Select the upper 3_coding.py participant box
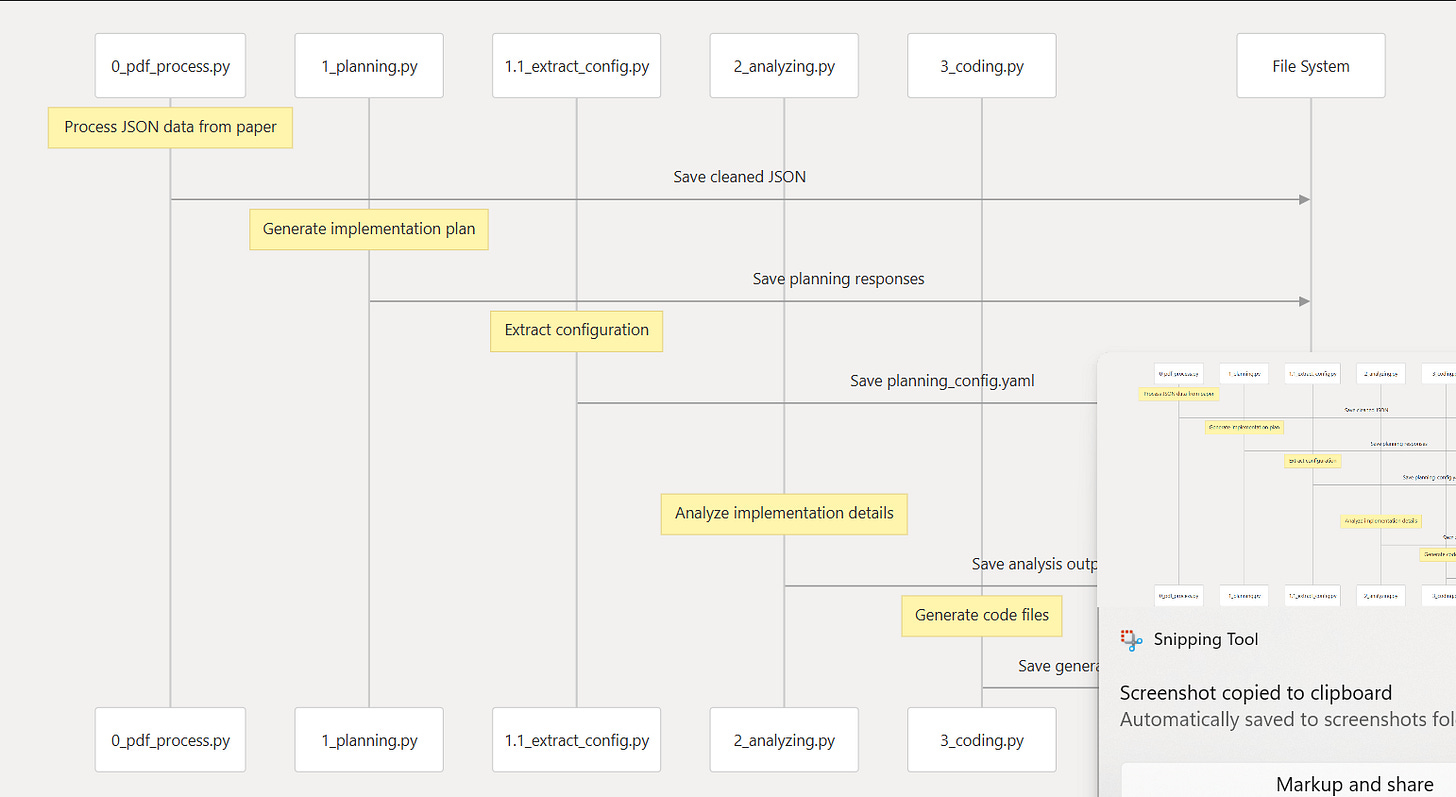1456x797 pixels. [x=982, y=66]
